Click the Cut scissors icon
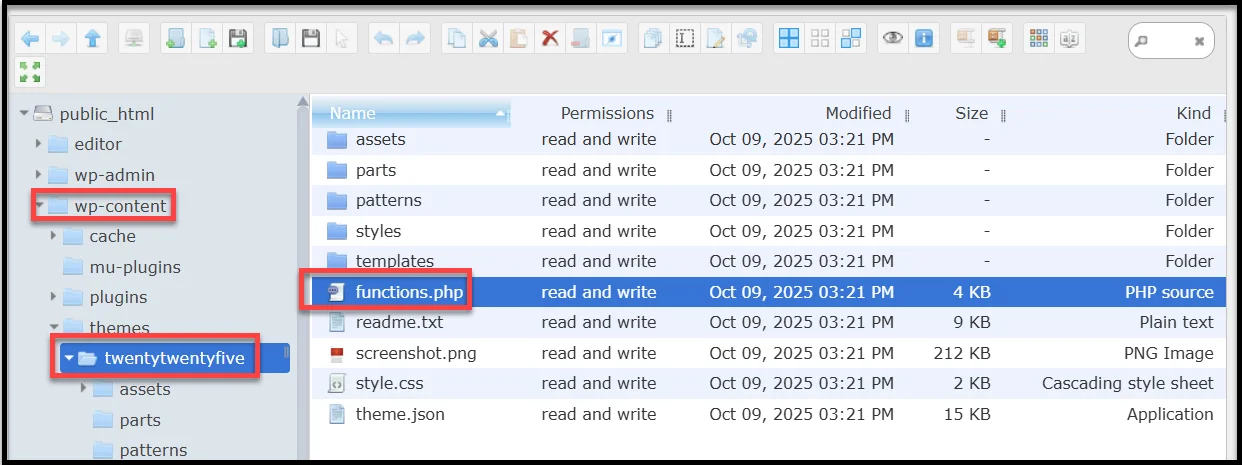 [488, 39]
